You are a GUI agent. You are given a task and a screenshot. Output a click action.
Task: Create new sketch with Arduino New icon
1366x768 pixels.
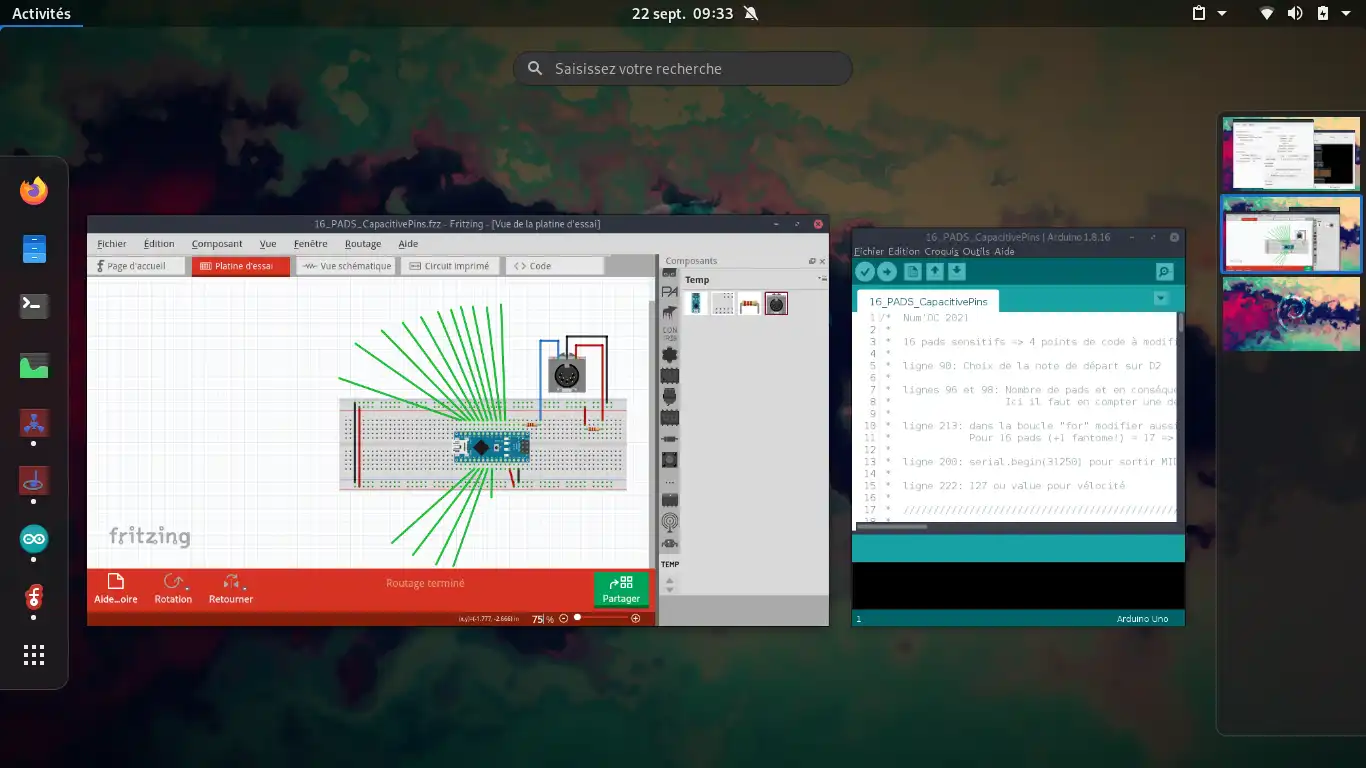click(912, 272)
